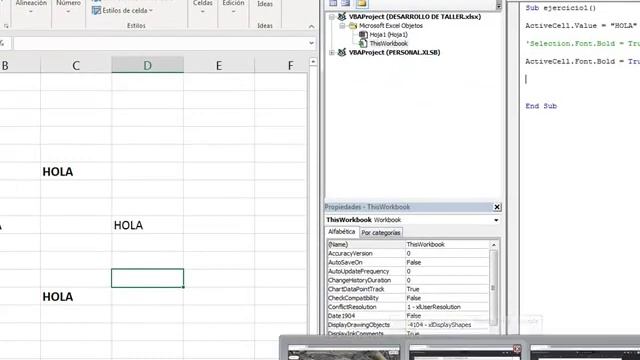The image size is (640, 360).
Task: Select the (Name) property row
Action: point(408,244)
